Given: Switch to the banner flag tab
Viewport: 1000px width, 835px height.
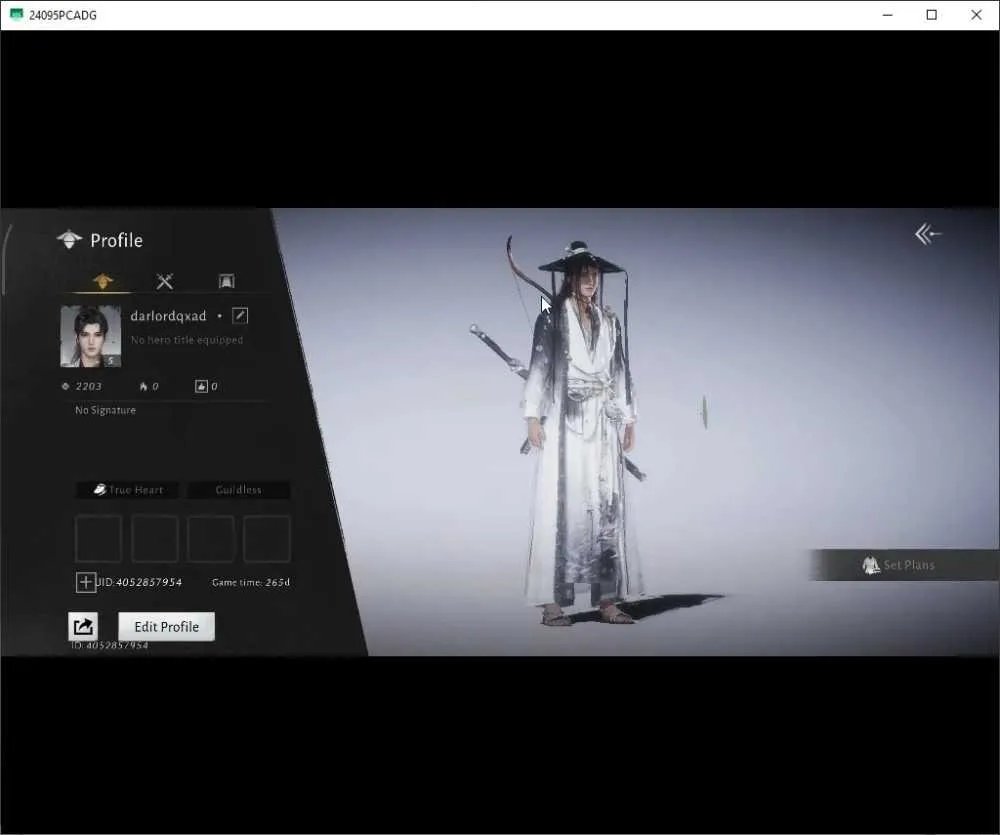Looking at the screenshot, I should 226,281.
